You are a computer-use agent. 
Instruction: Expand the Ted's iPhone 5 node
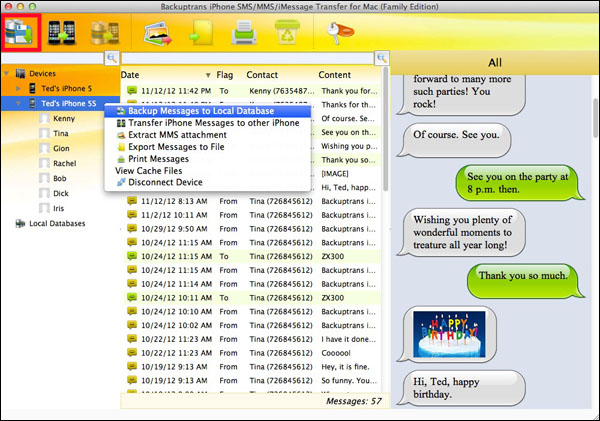coord(18,88)
